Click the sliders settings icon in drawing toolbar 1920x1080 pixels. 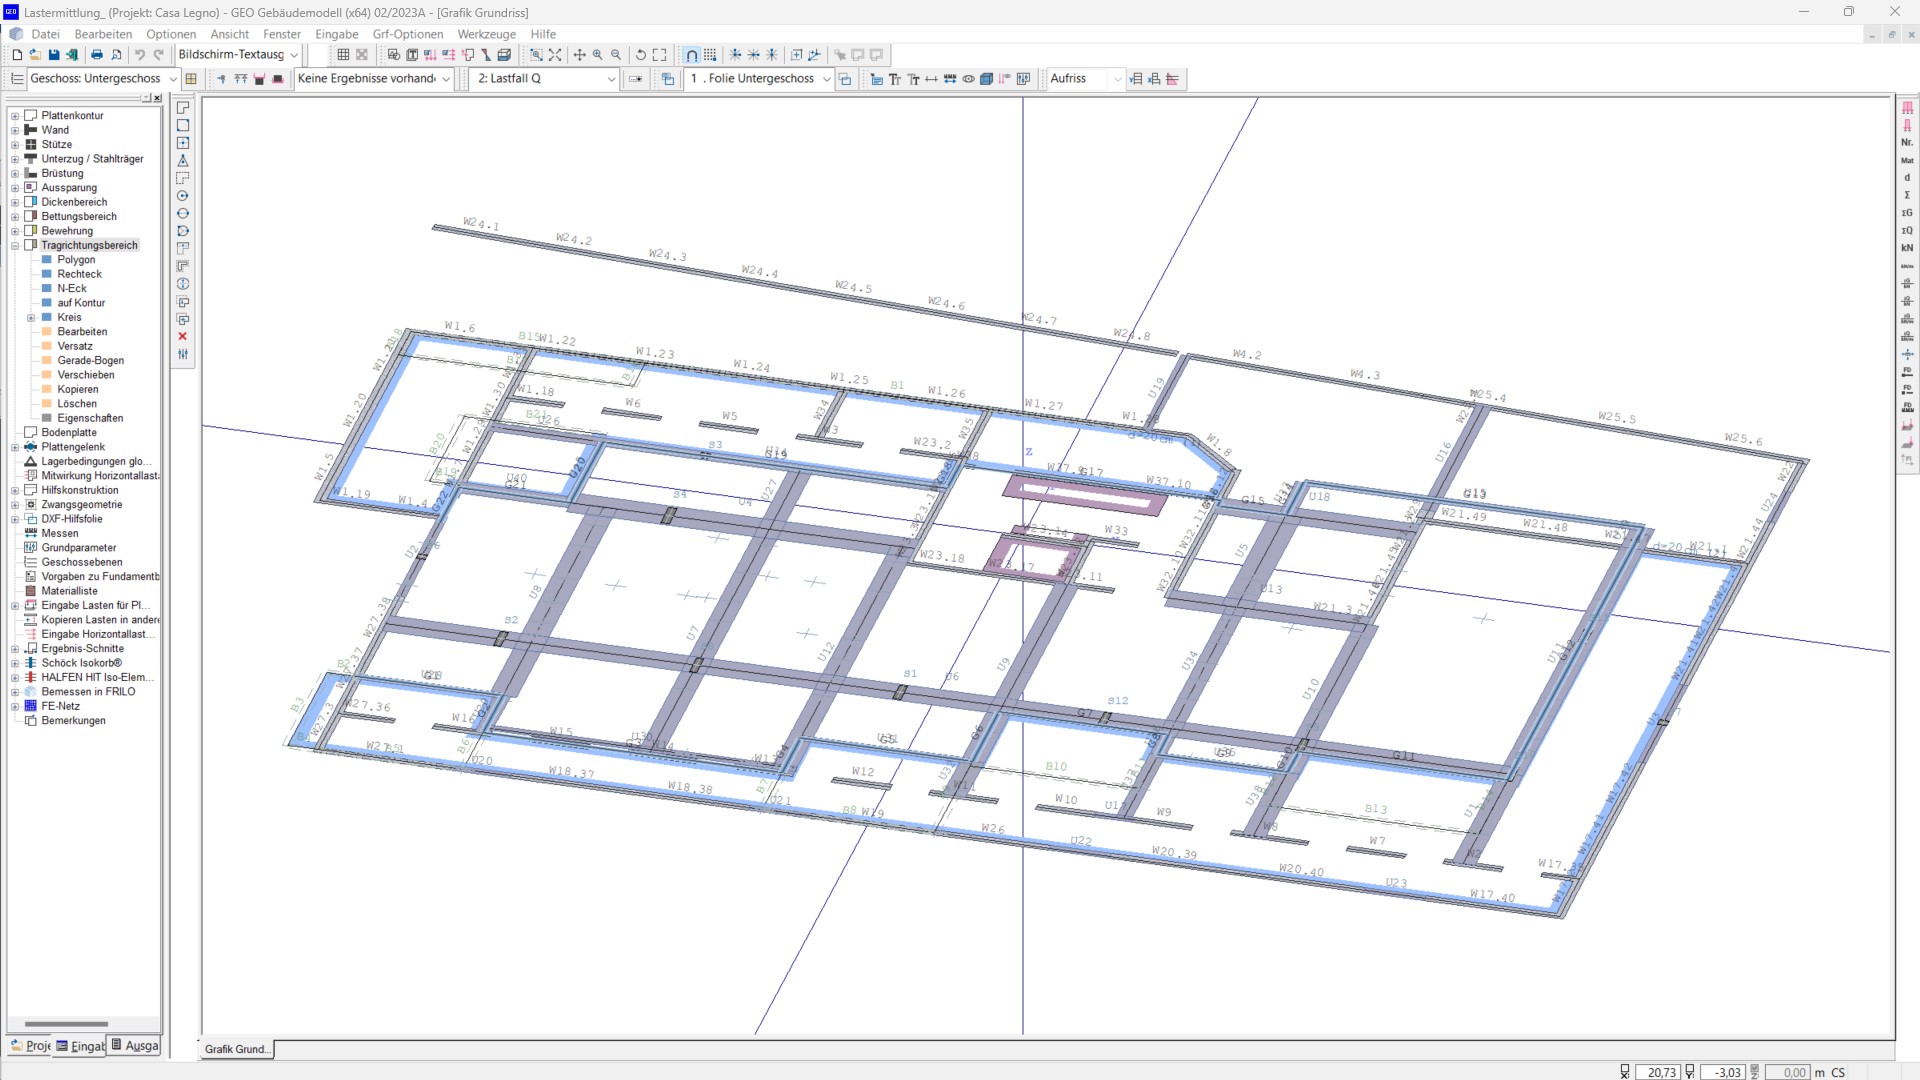(x=182, y=354)
